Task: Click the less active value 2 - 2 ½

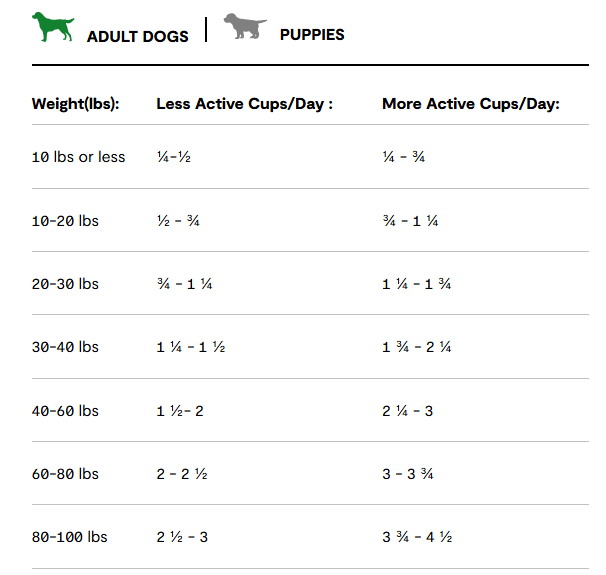Action: 182,474
